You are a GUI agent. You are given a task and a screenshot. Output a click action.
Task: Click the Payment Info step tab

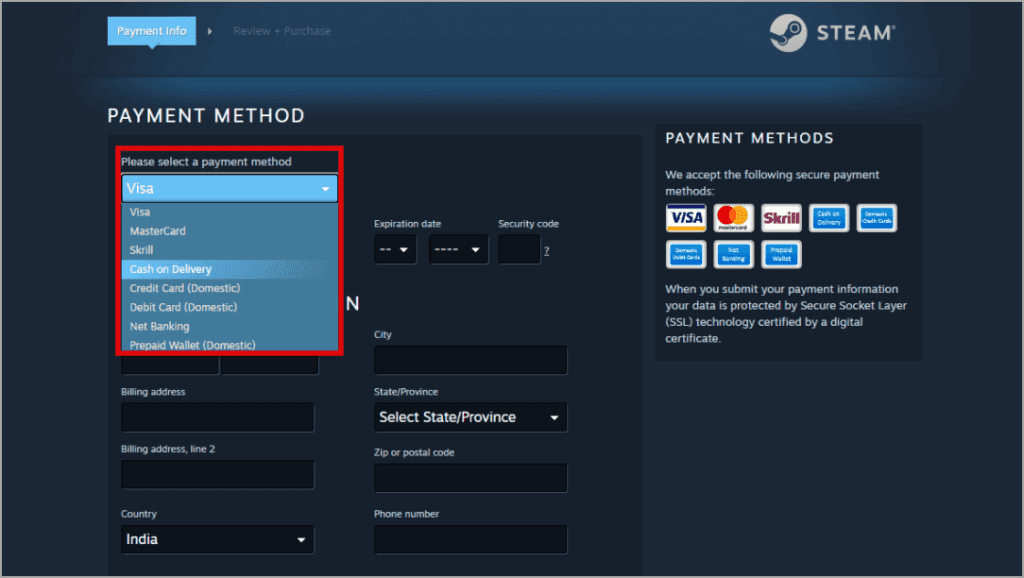coord(151,31)
